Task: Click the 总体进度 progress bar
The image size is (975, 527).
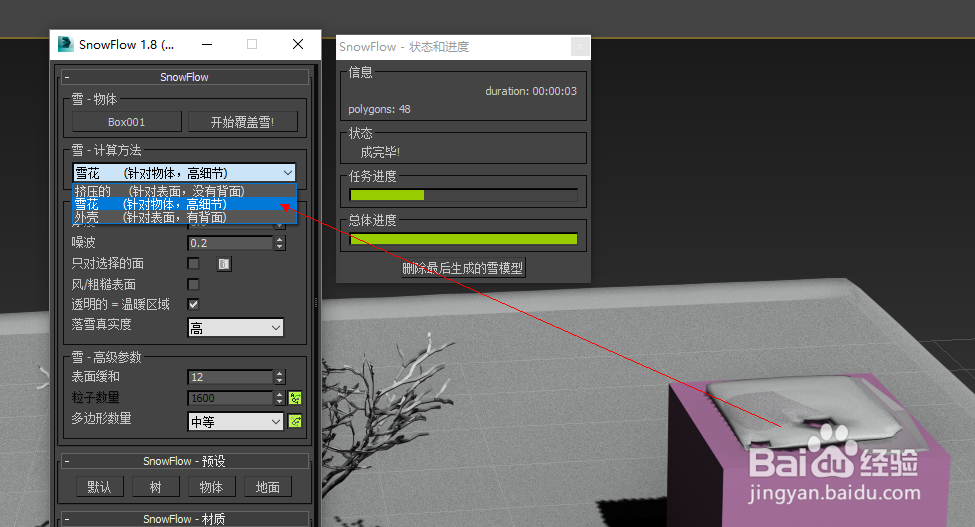Action: pos(463,239)
